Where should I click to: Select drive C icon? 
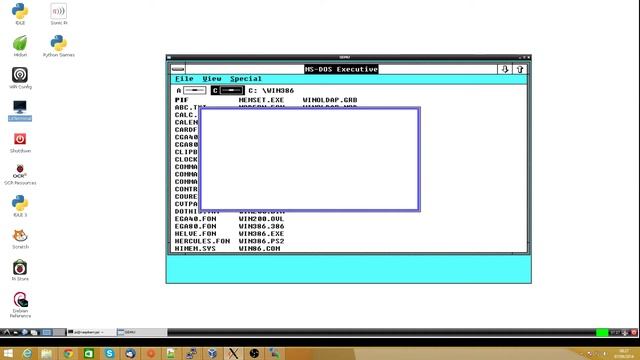coord(228,90)
